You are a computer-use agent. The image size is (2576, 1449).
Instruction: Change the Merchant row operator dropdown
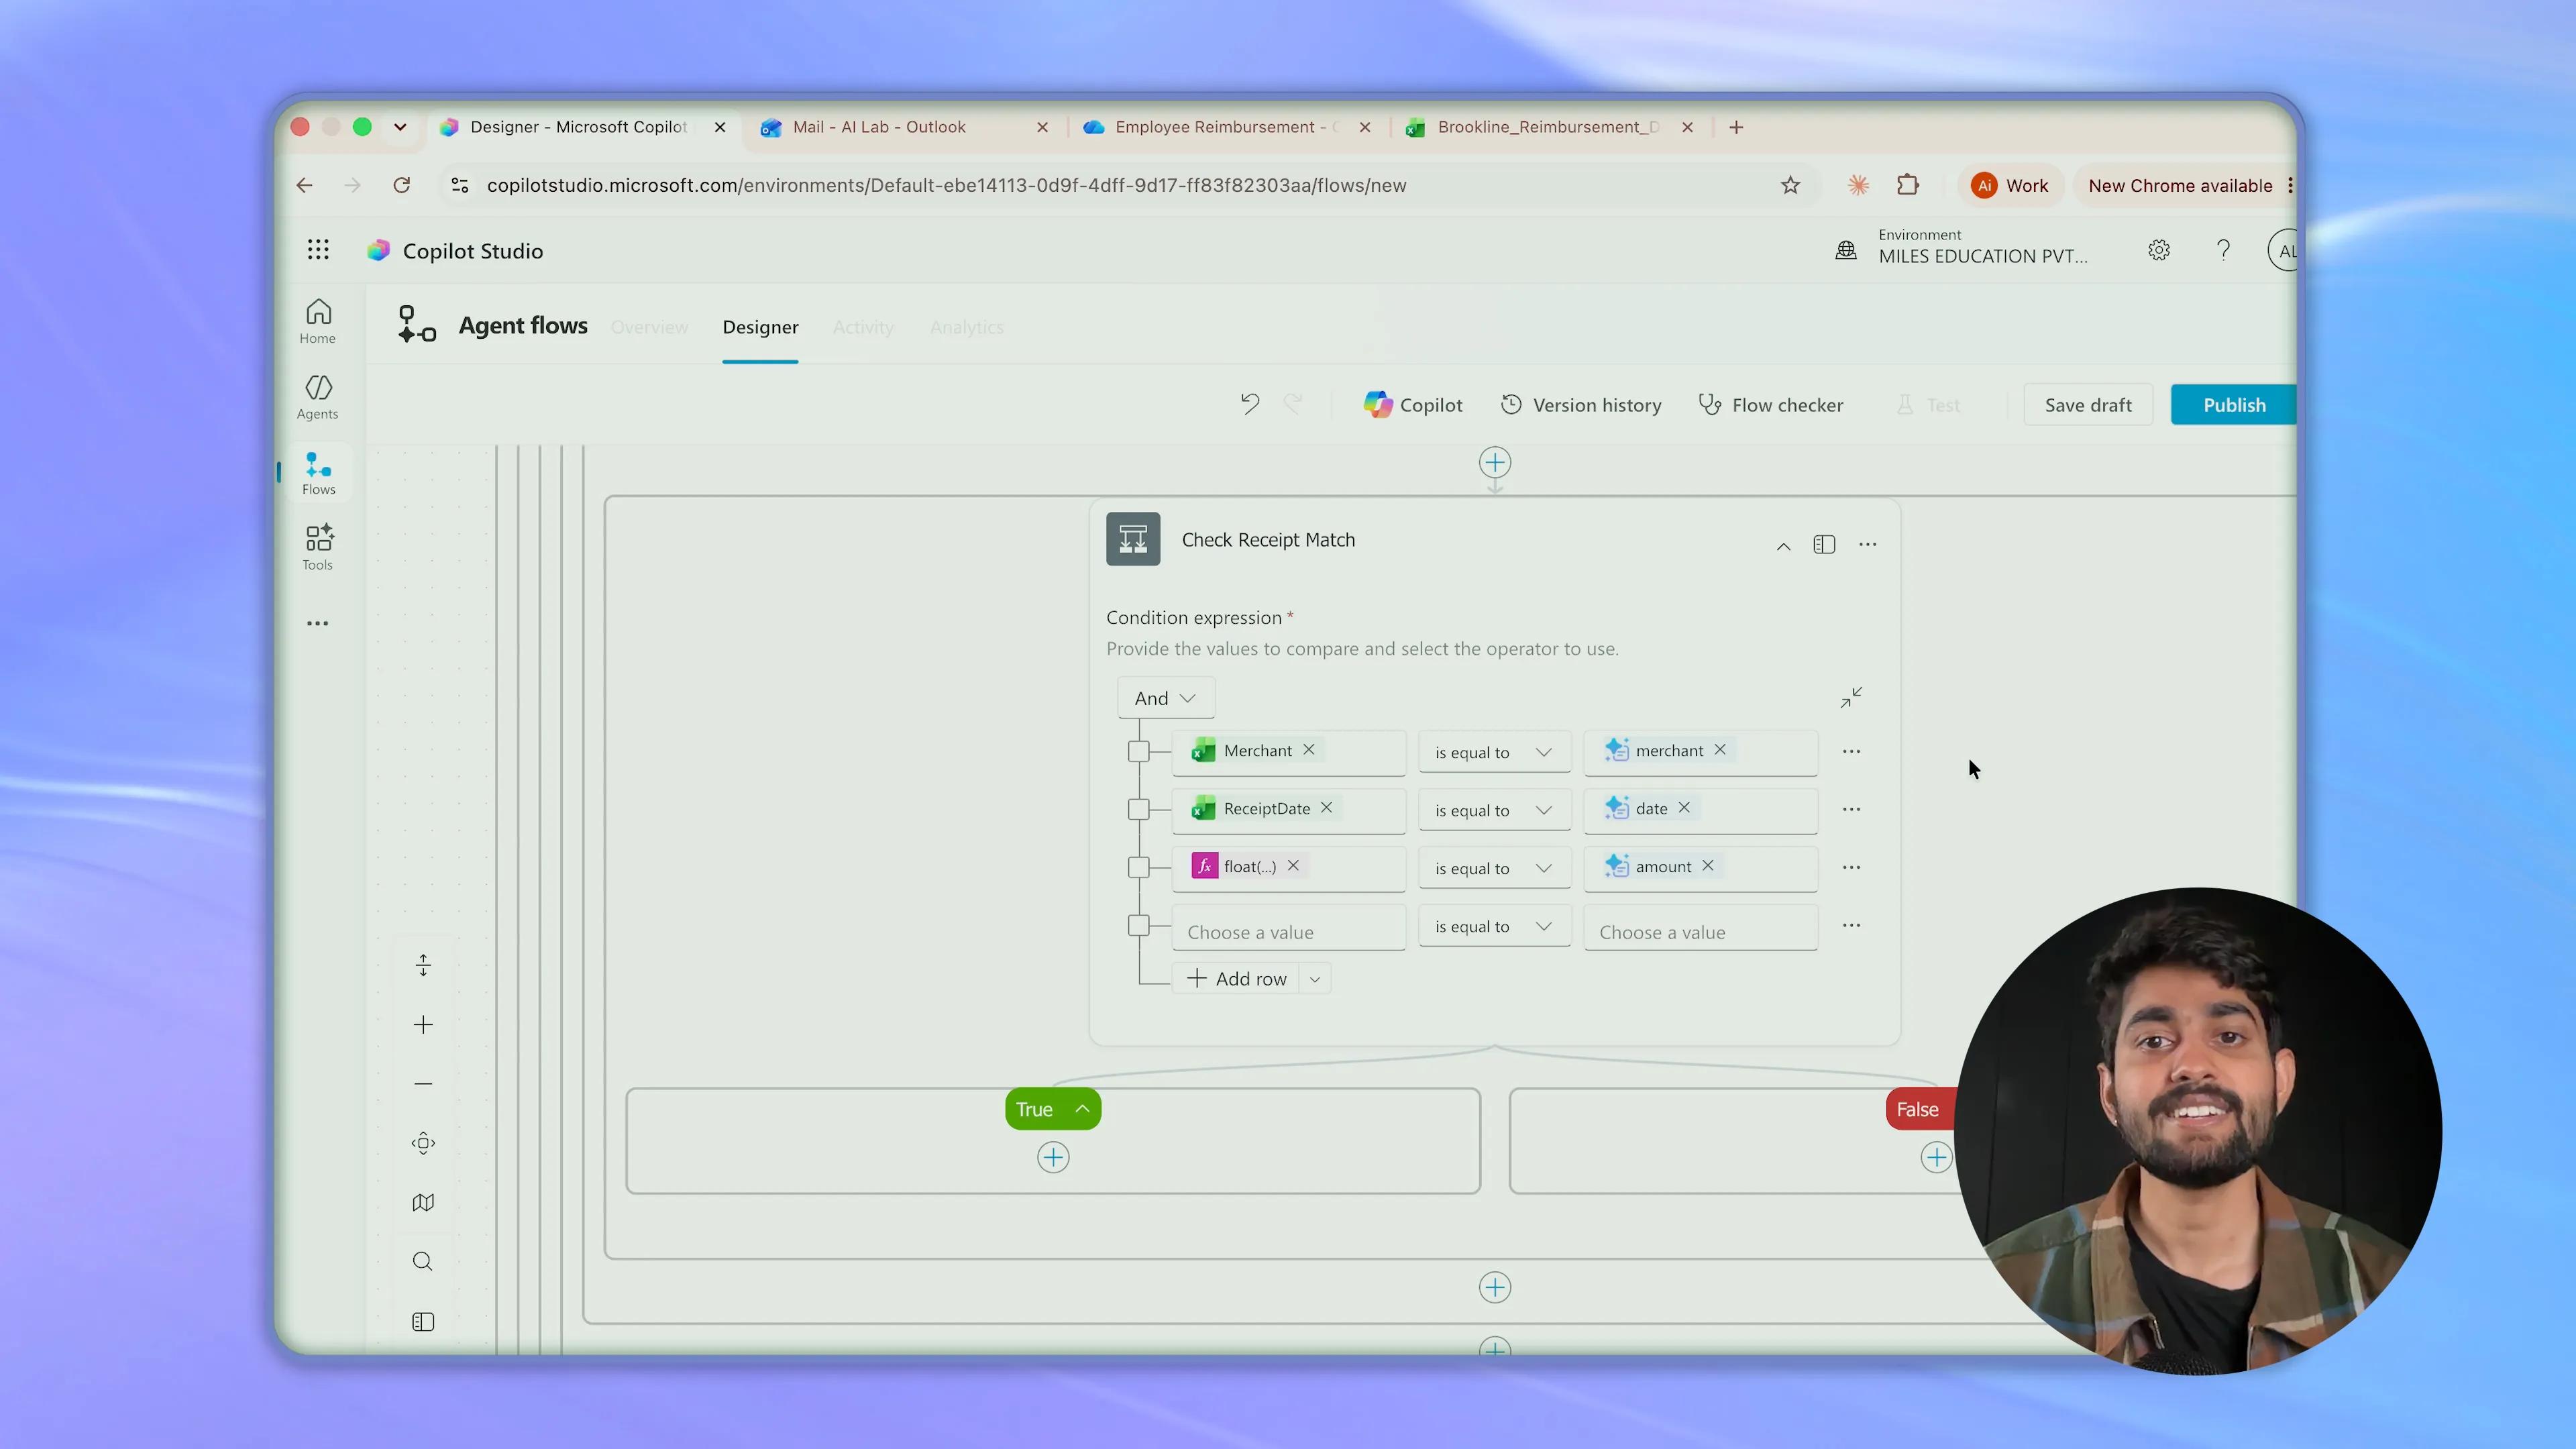[1494, 752]
